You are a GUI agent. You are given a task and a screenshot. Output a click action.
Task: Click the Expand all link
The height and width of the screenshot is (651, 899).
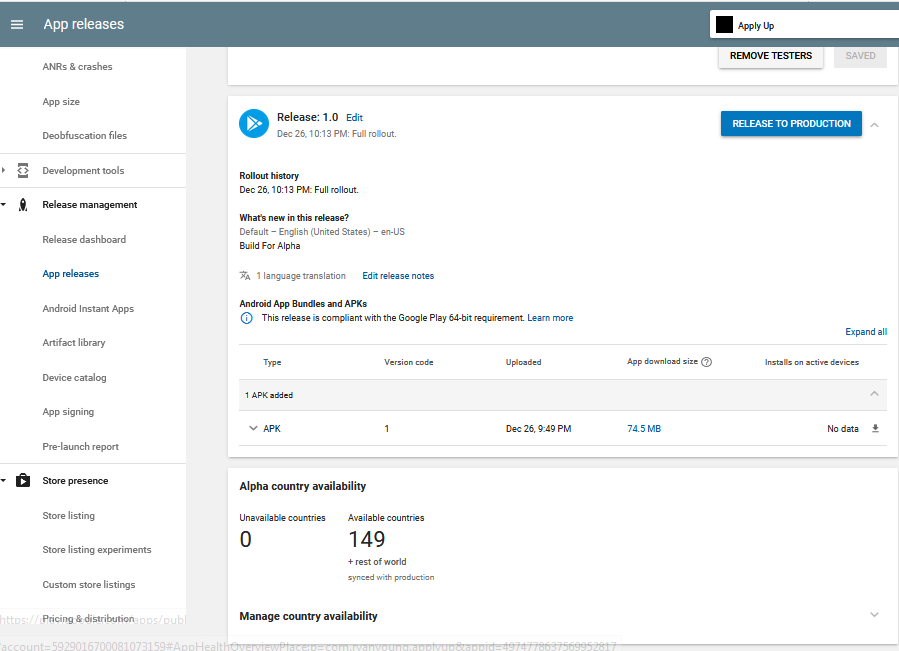[x=865, y=331]
